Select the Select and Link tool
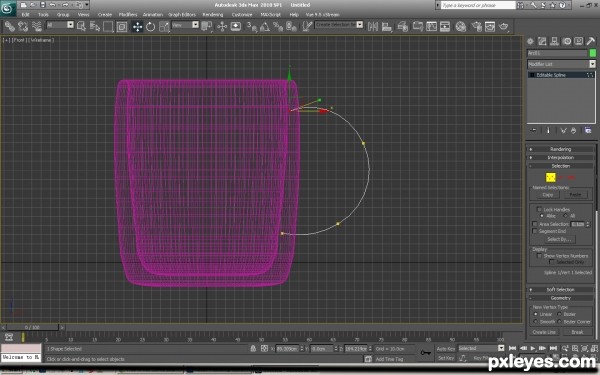Screen dimensions: 600x375 [10, 26]
